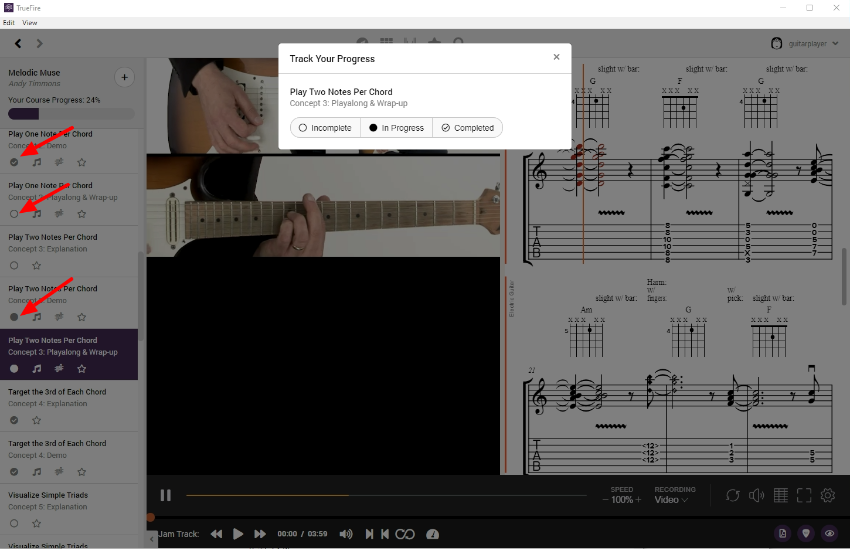Pause the video

pos(166,495)
